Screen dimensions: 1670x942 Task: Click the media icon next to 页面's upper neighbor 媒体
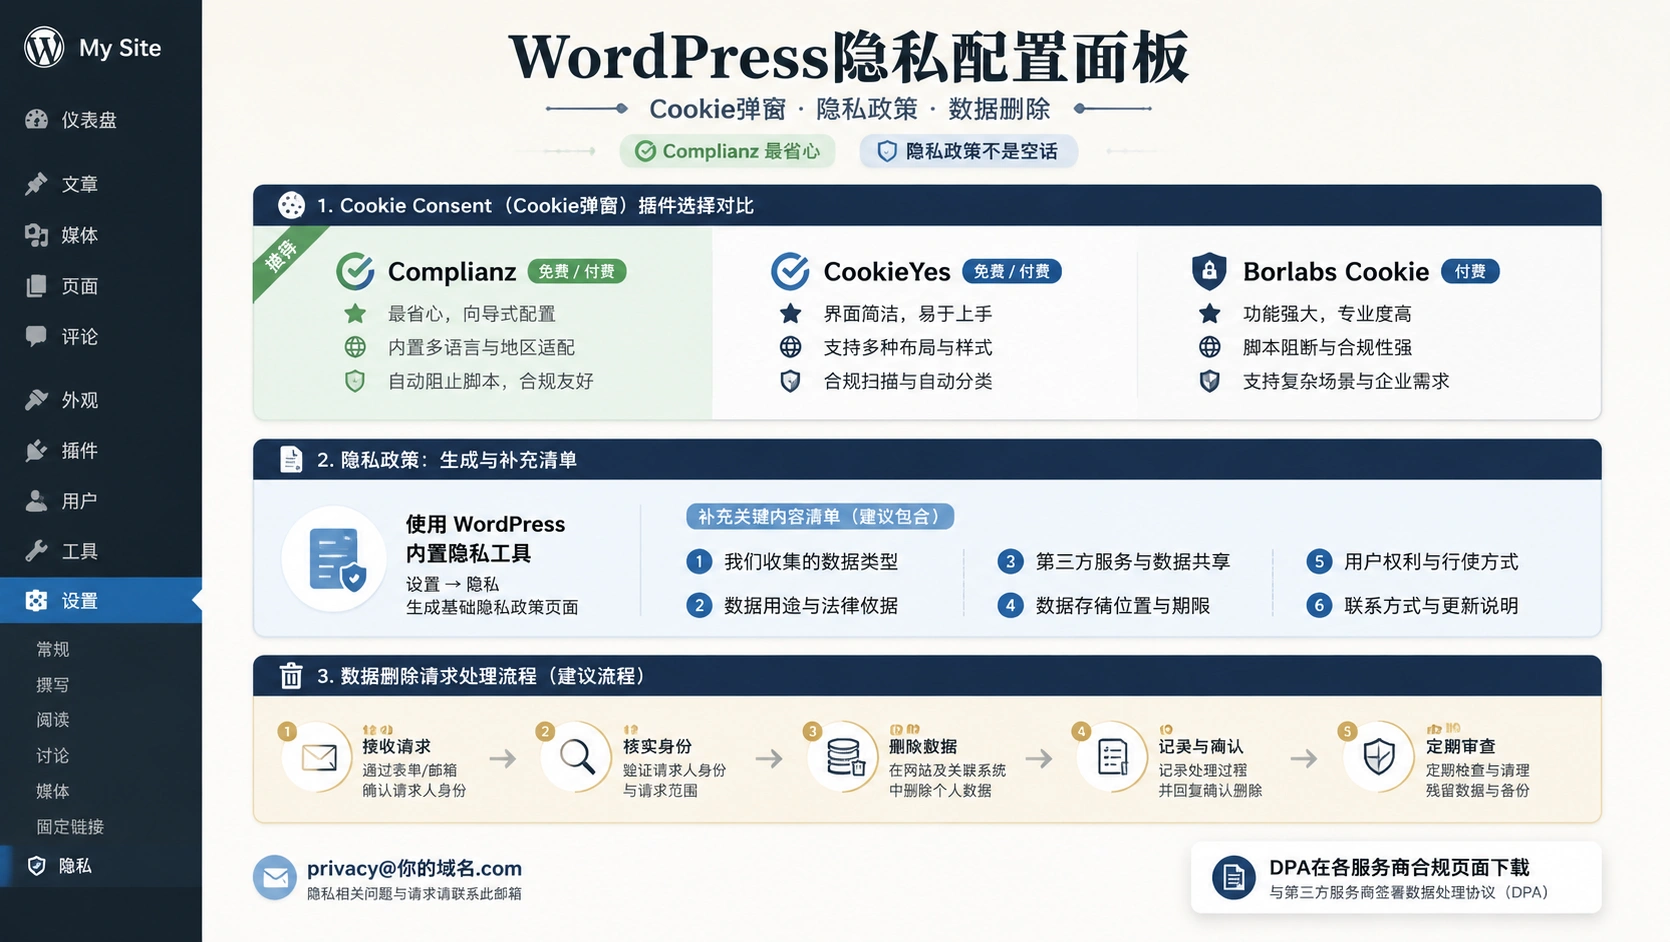(37, 235)
